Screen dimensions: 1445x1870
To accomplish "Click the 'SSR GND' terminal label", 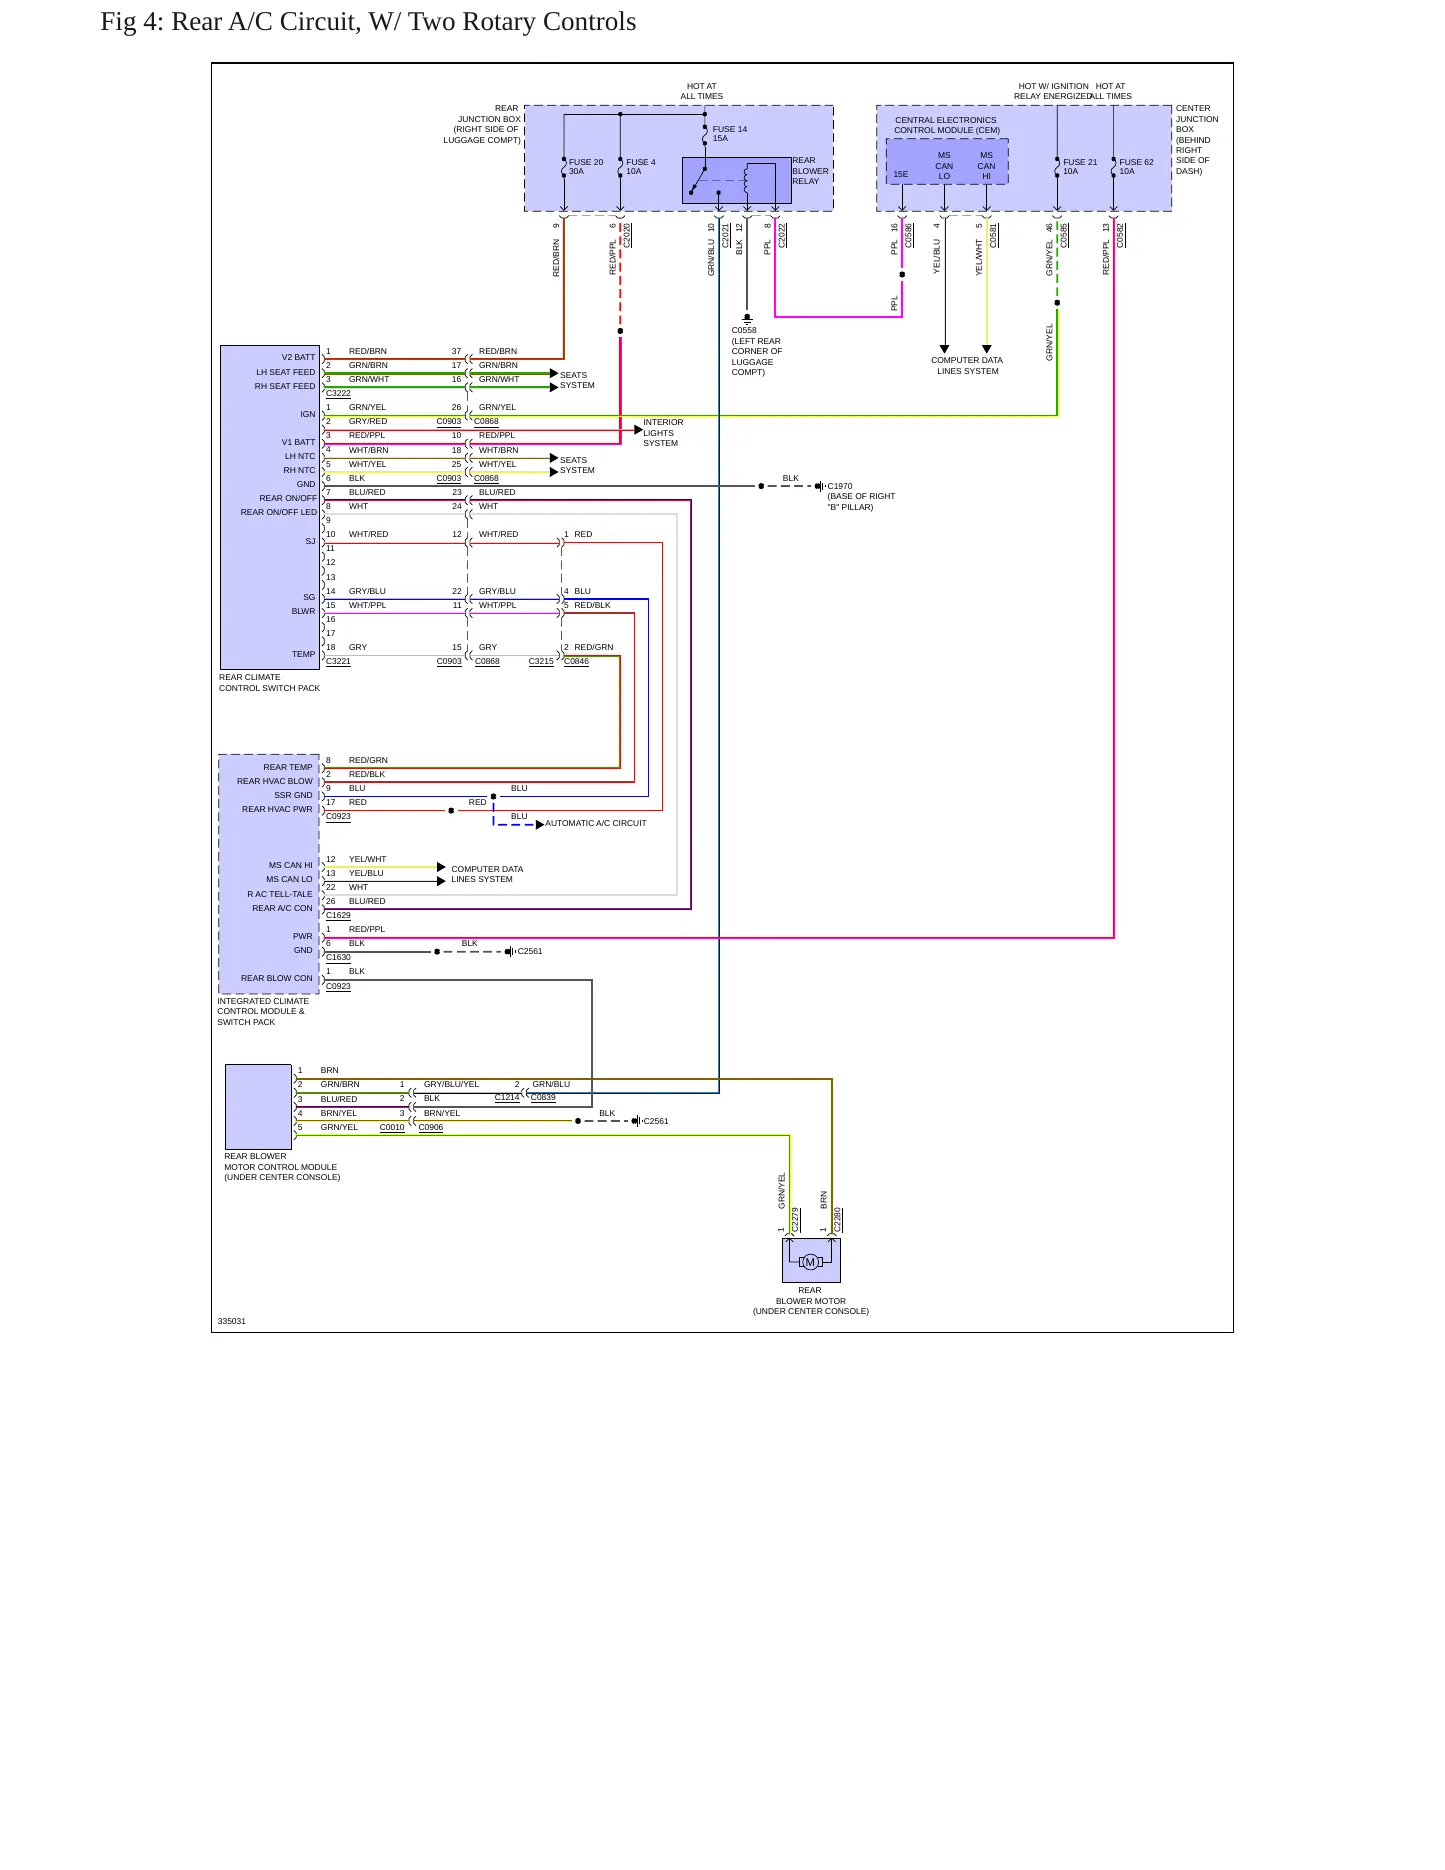I will click(x=293, y=796).
